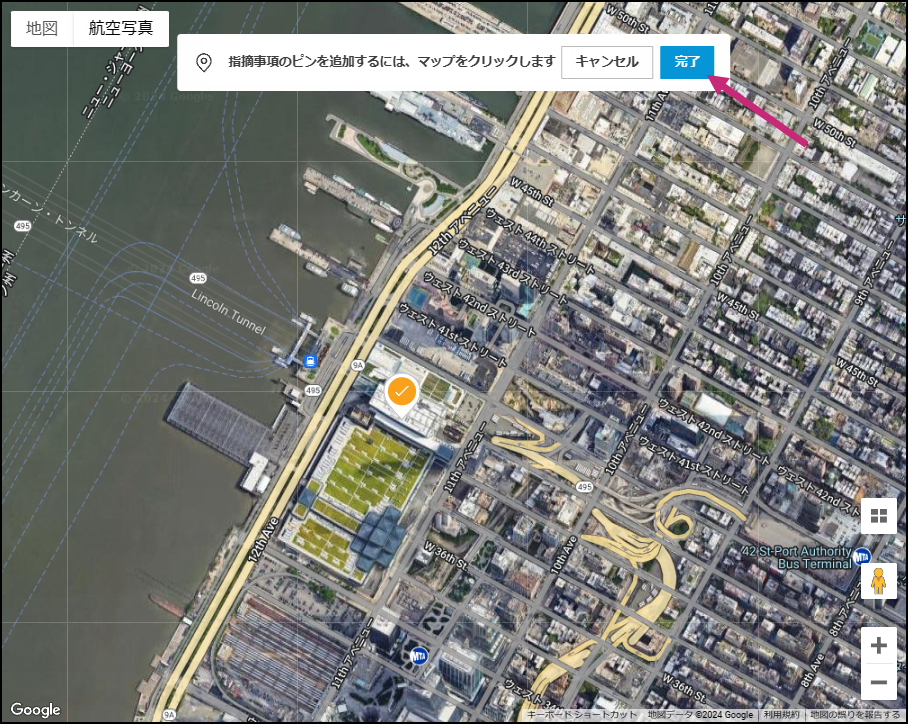Viewport: 908px width, 724px height.
Task: Click the orange checkmark pin marker
Action: 402,395
